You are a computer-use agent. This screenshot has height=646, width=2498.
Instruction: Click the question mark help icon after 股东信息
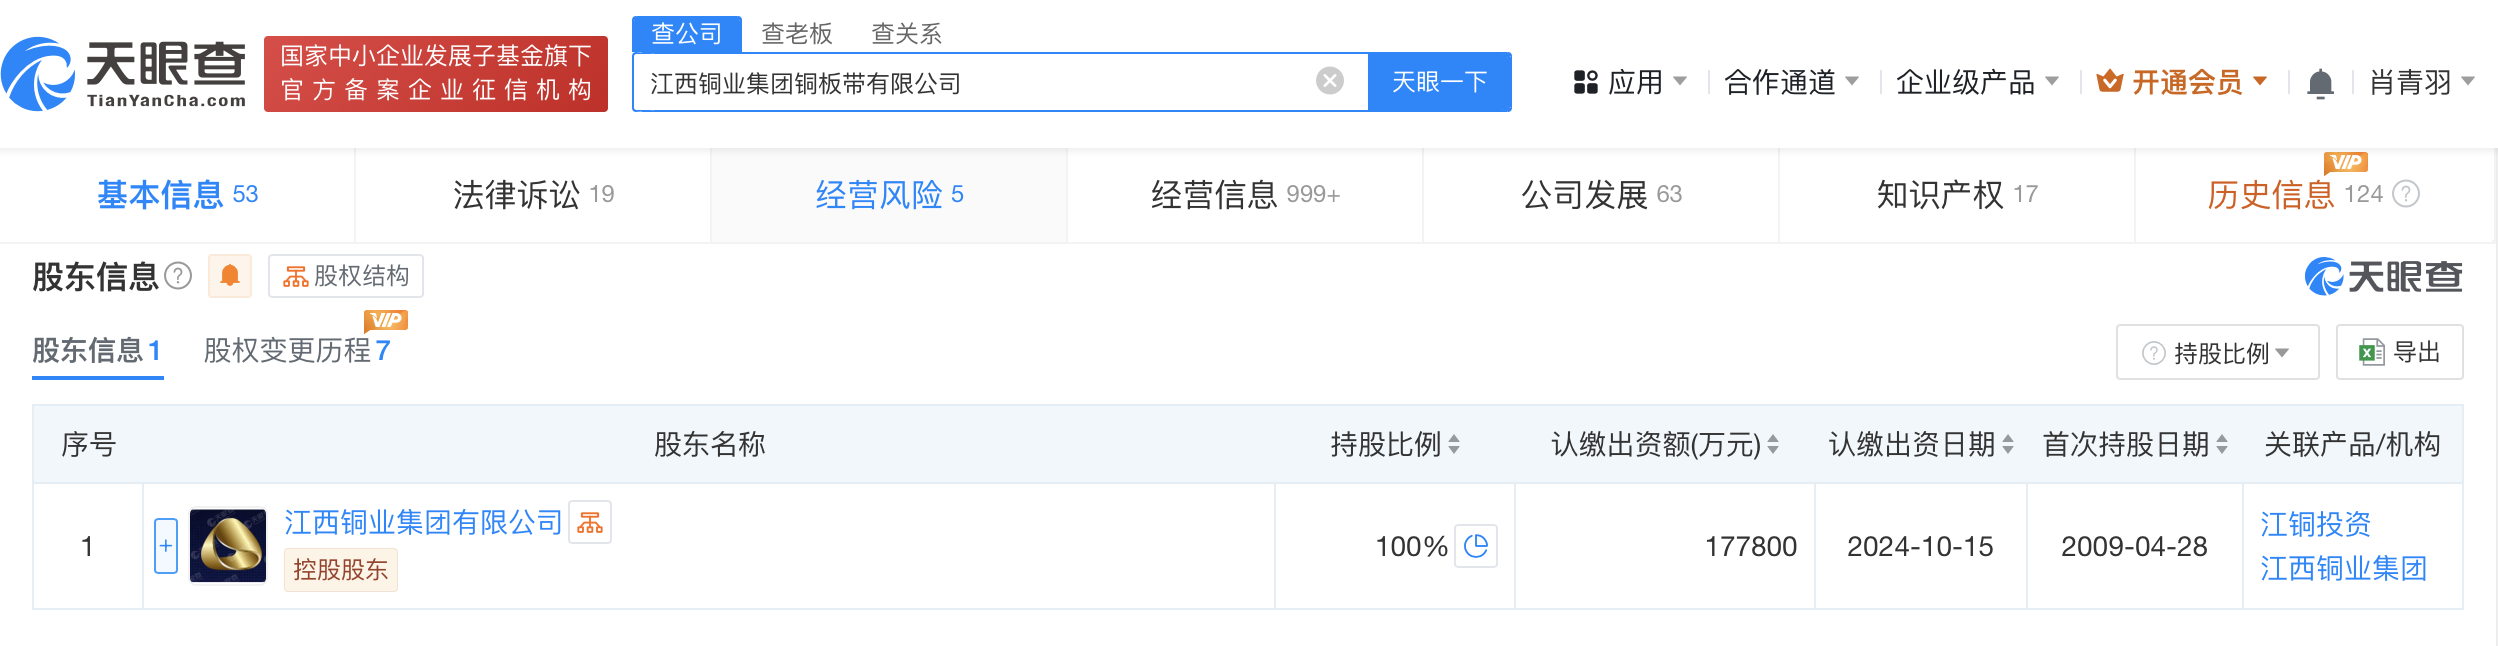click(179, 277)
